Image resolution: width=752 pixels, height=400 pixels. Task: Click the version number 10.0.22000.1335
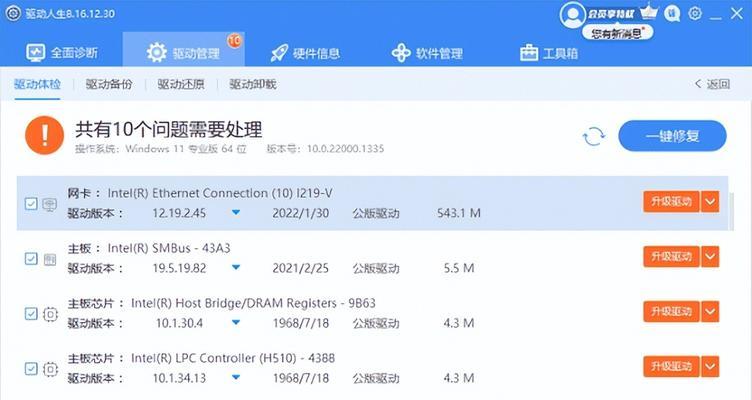(345, 149)
